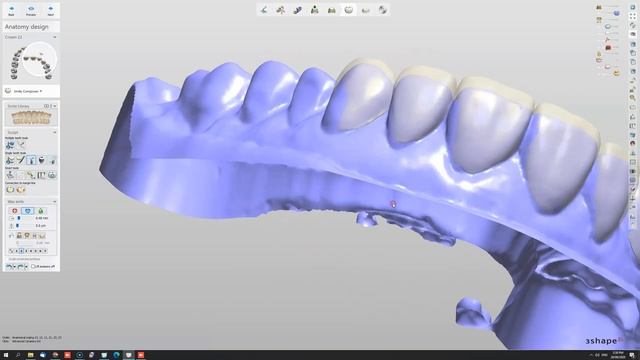
Task: Open the undo history dropdown arrow
Action: tap(14, 267)
